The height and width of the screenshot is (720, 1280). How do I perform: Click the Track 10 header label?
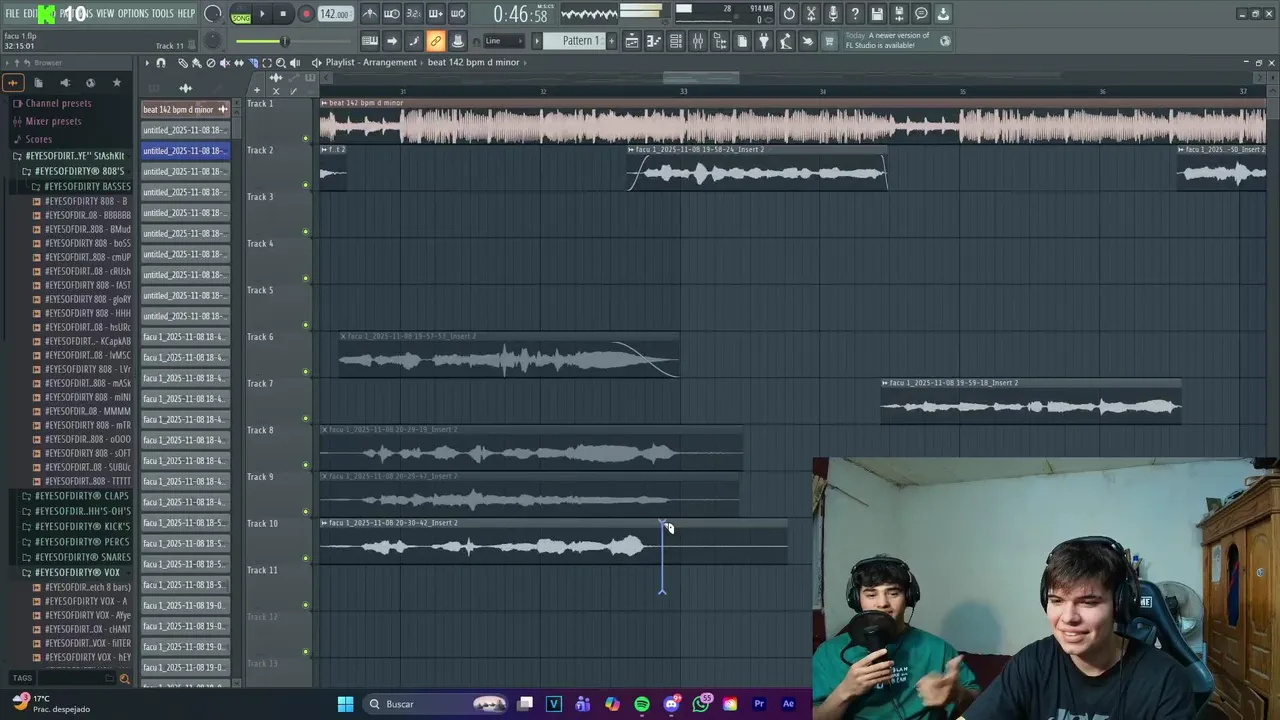[x=262, y=524]
